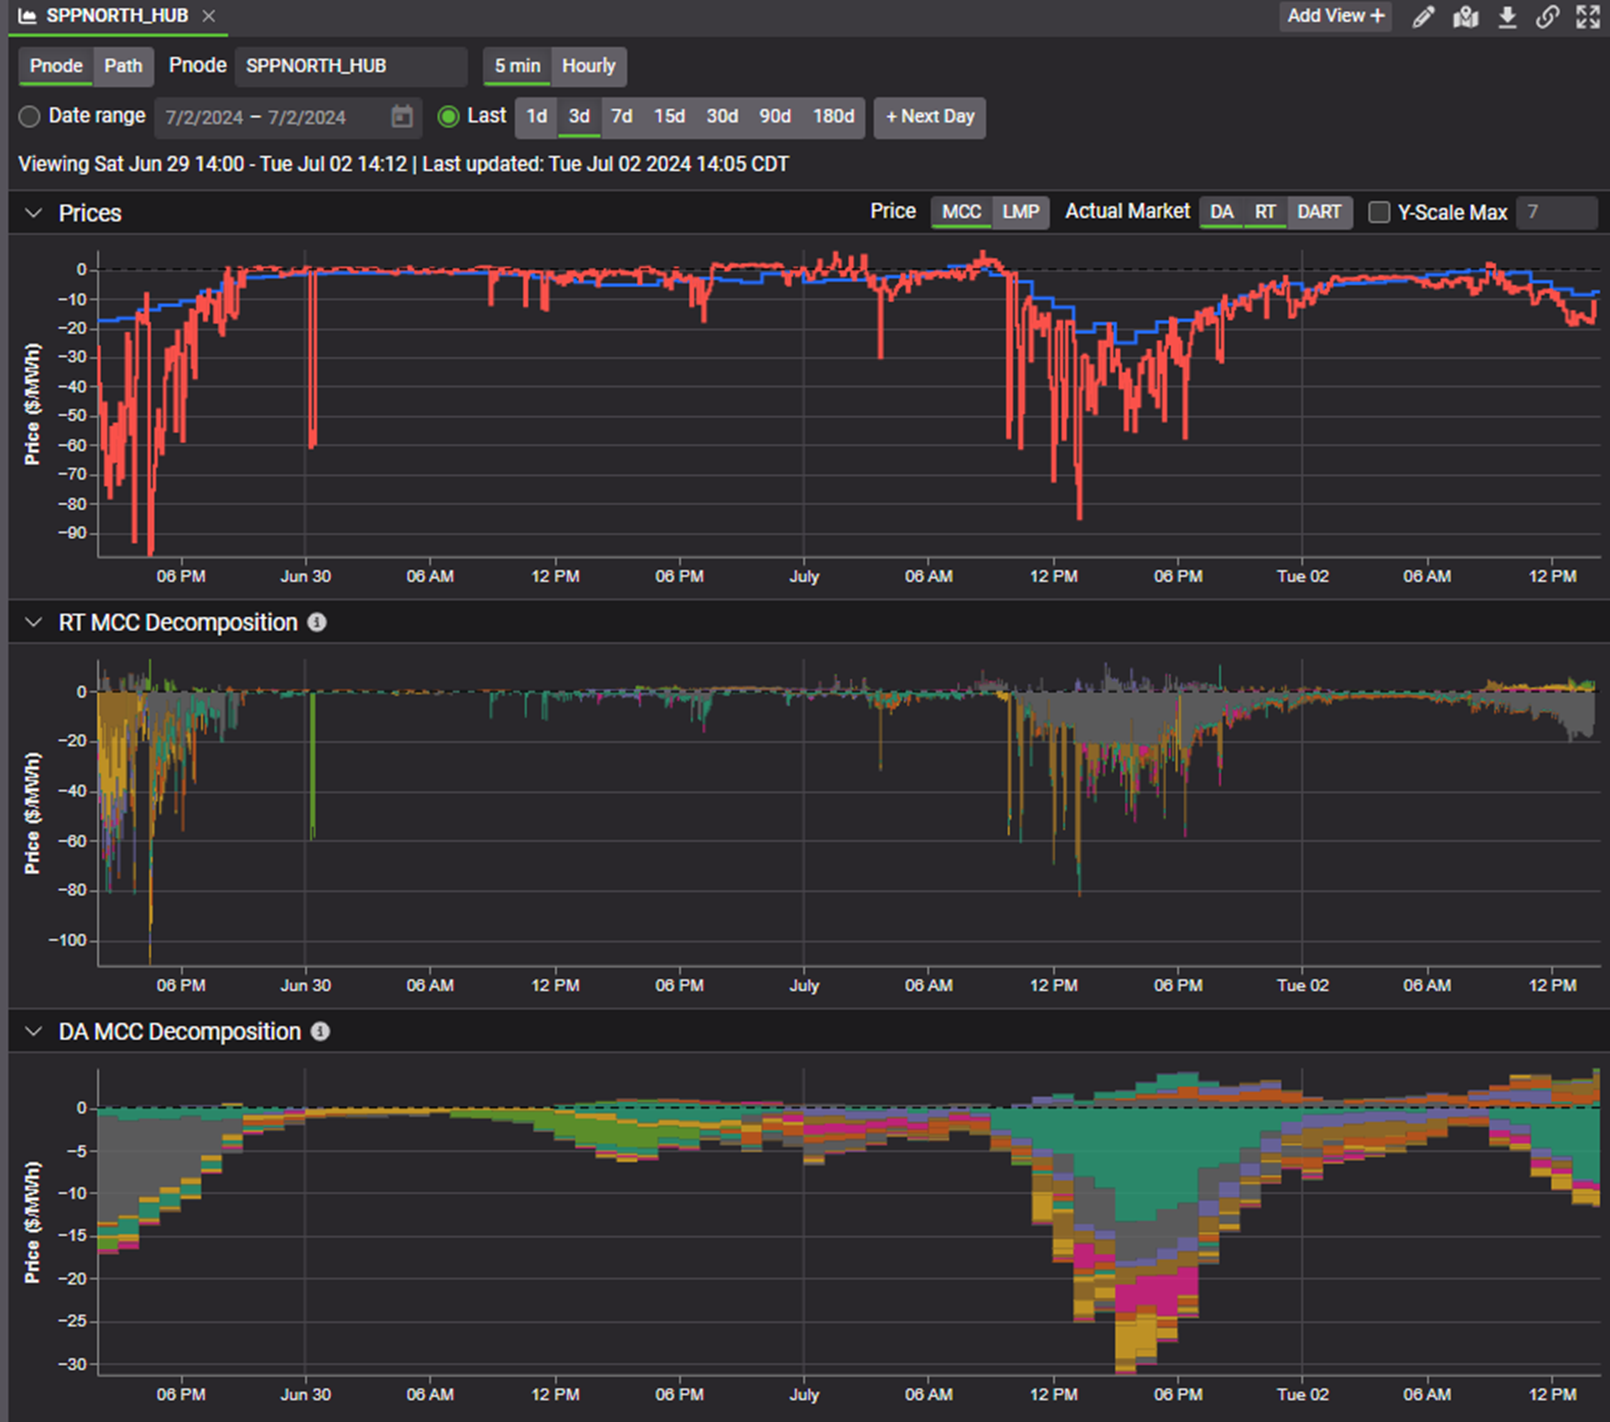Collapse the RT MCC Decomposition section

34,622
